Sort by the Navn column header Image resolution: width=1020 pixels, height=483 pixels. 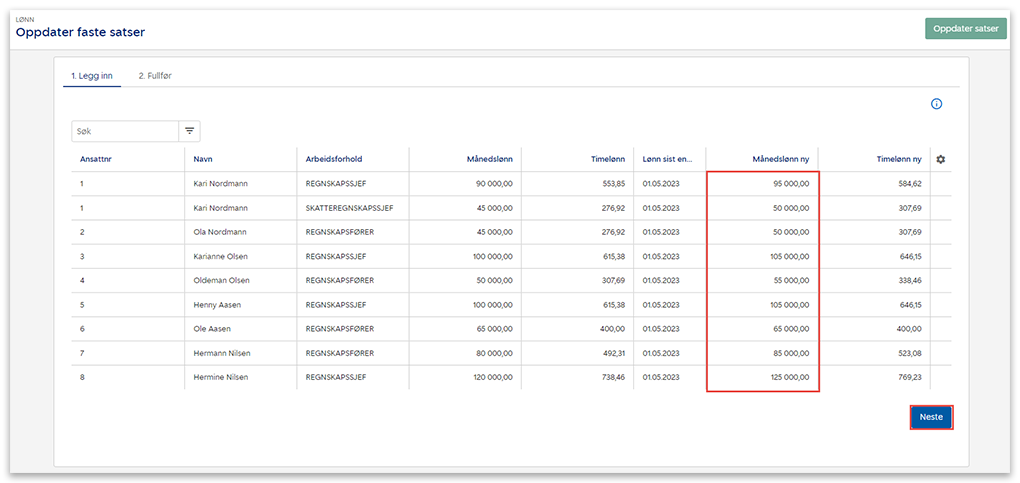(x=203, y=160)
